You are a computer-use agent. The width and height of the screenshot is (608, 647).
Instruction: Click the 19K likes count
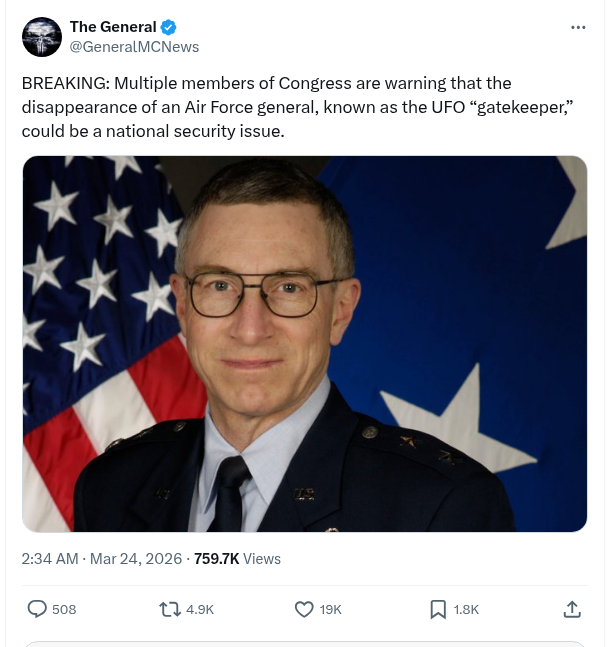[331, 609]
